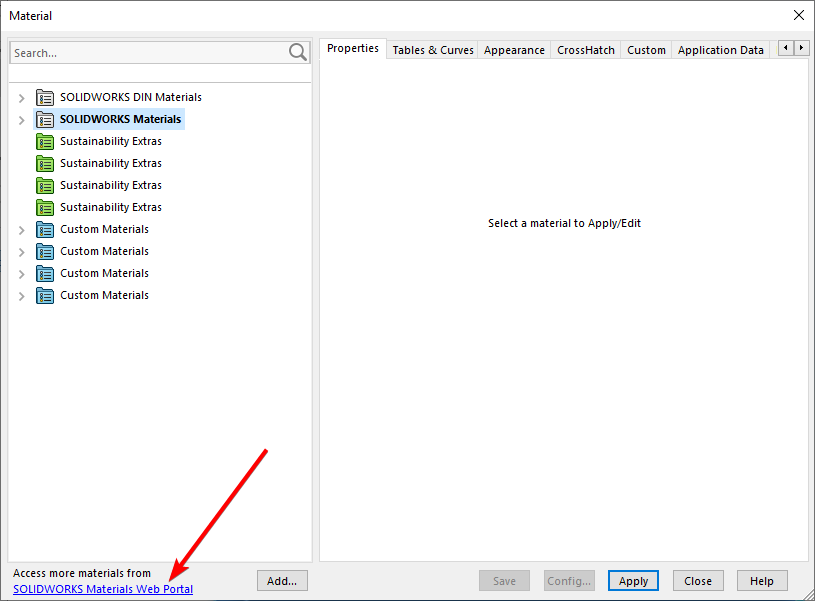This screenshot has width=815, height=601.
Task: Click the SOLIDWORKS Materials library icon
Action: [x=45, y=120]
